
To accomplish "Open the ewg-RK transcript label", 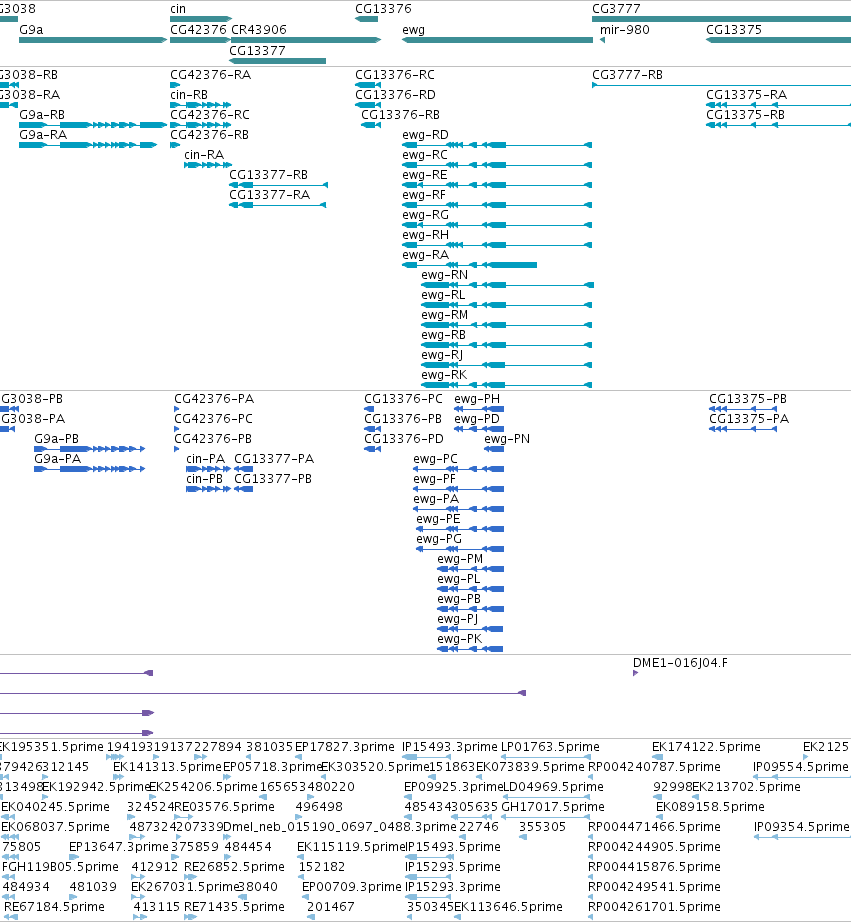I will [x=444, y=375].
